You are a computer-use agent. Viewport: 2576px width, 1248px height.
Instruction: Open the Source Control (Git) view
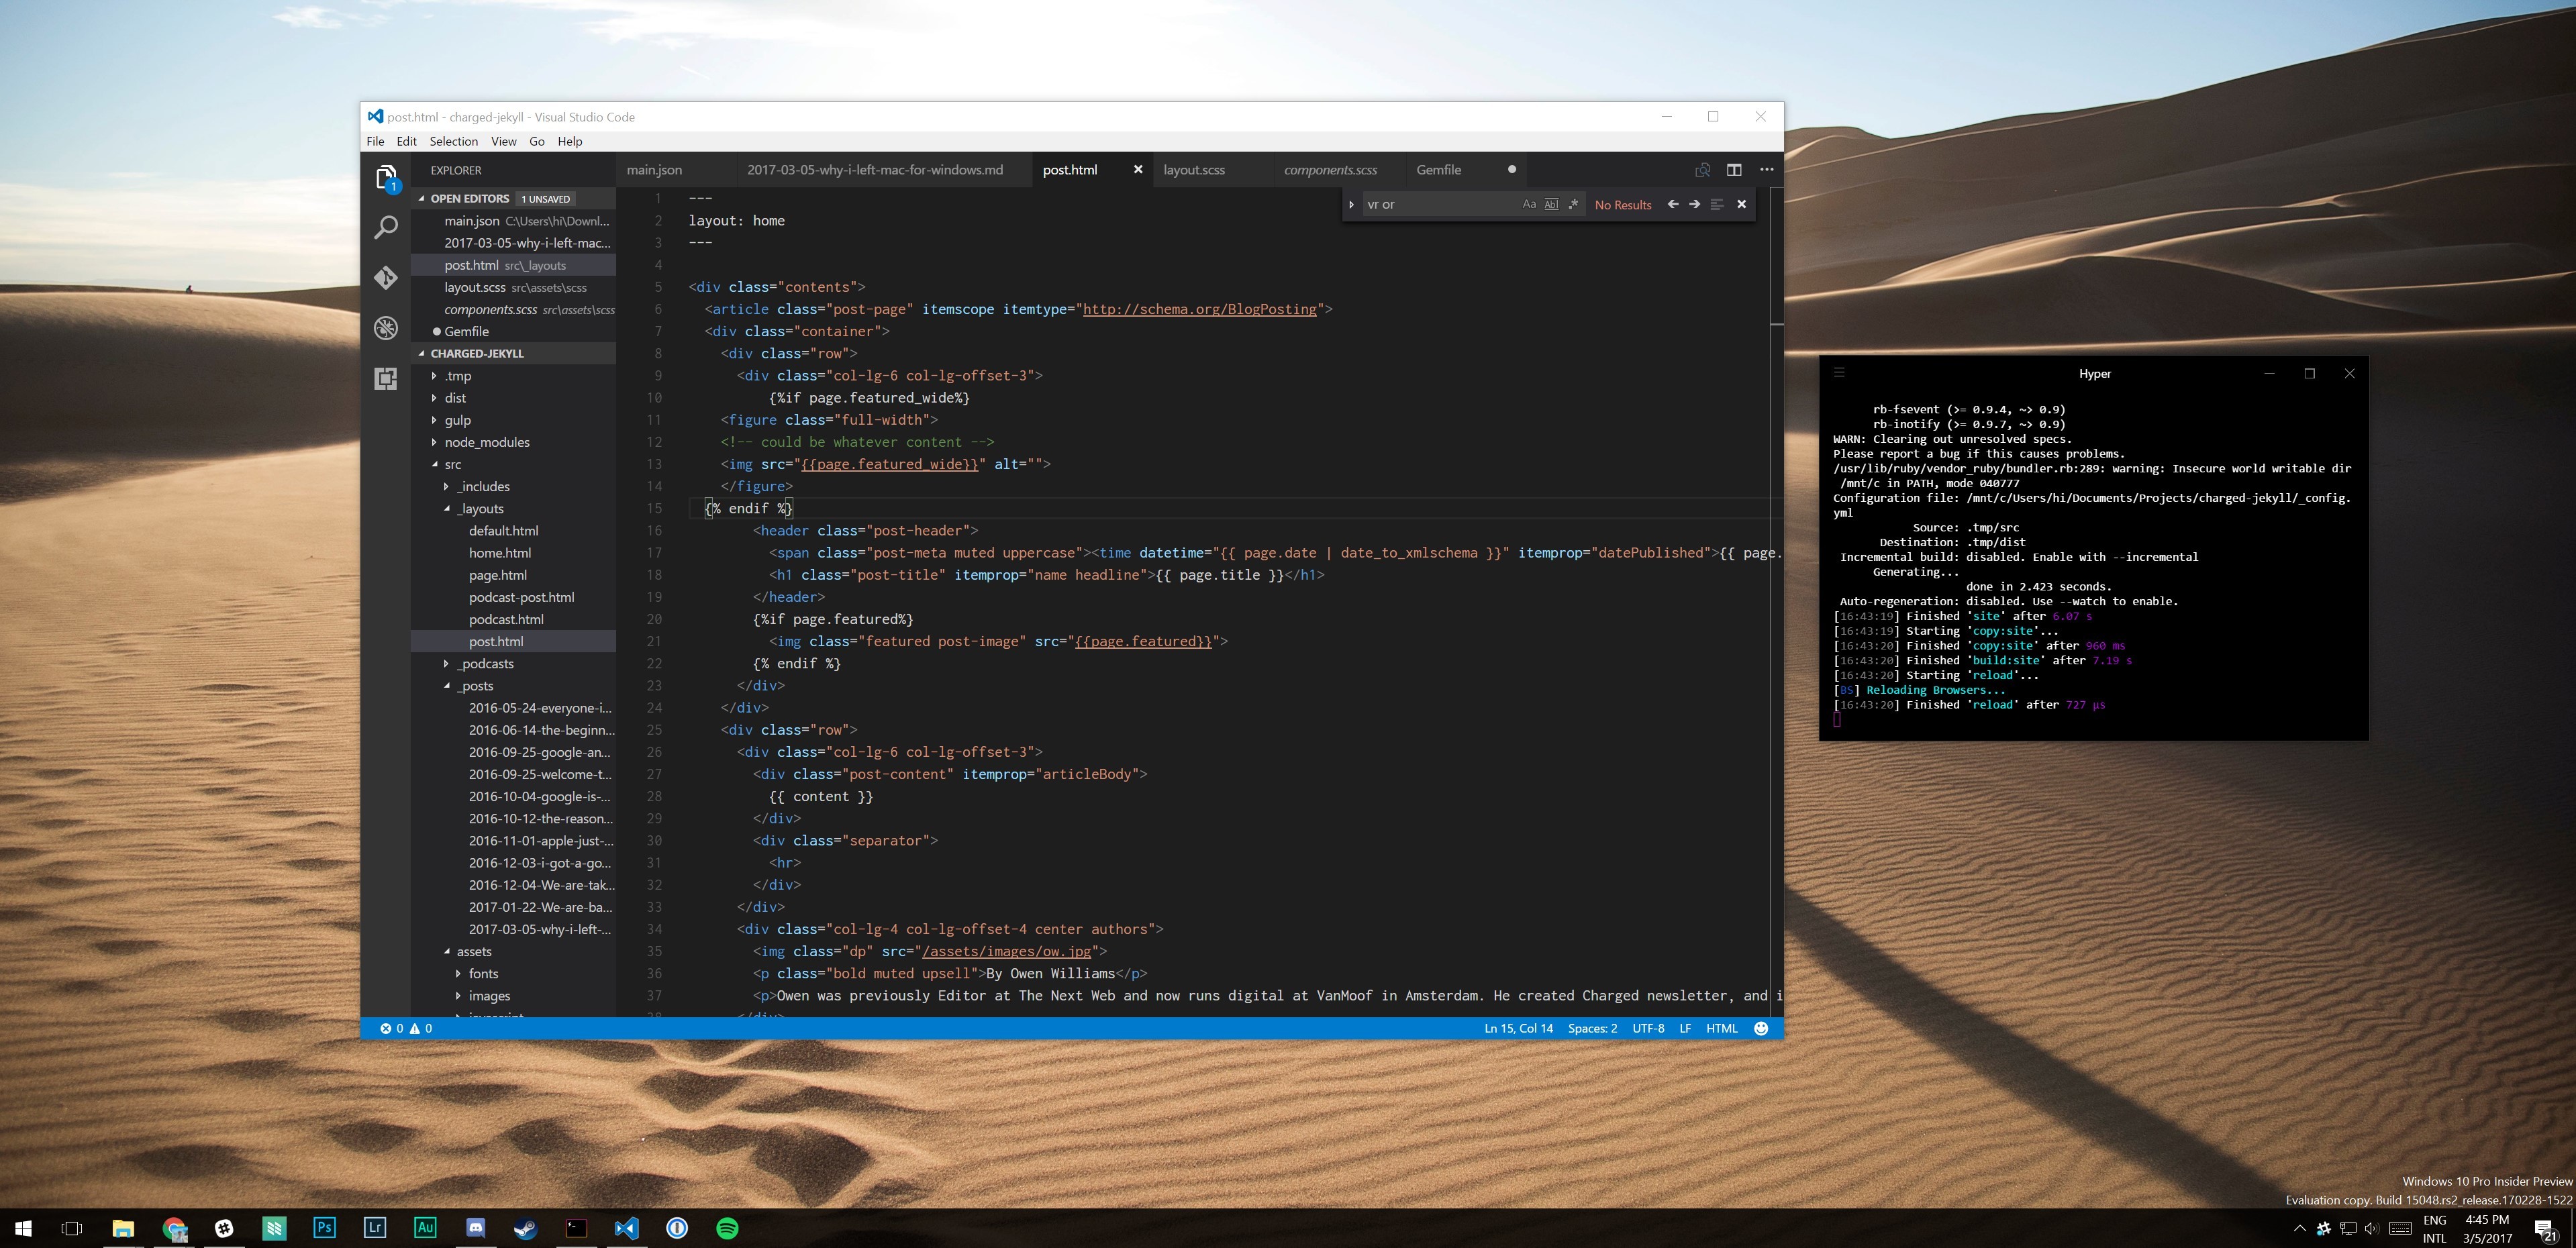[x=386, y=278]
